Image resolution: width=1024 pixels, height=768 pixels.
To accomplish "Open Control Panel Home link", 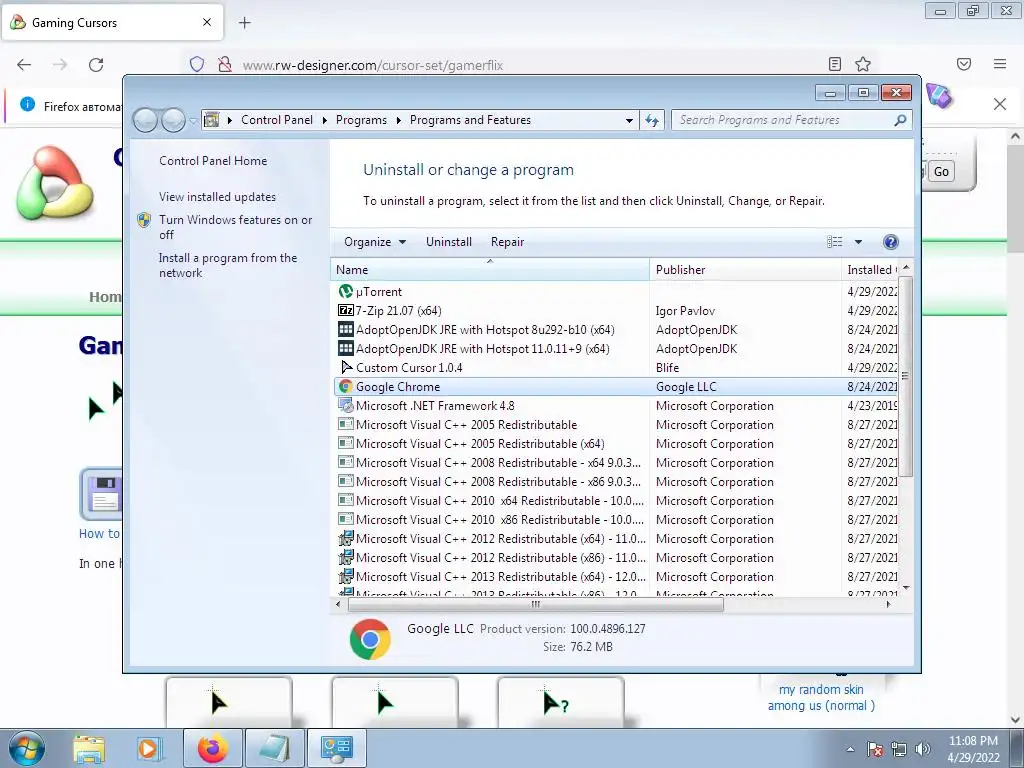I will click(213, 161).
